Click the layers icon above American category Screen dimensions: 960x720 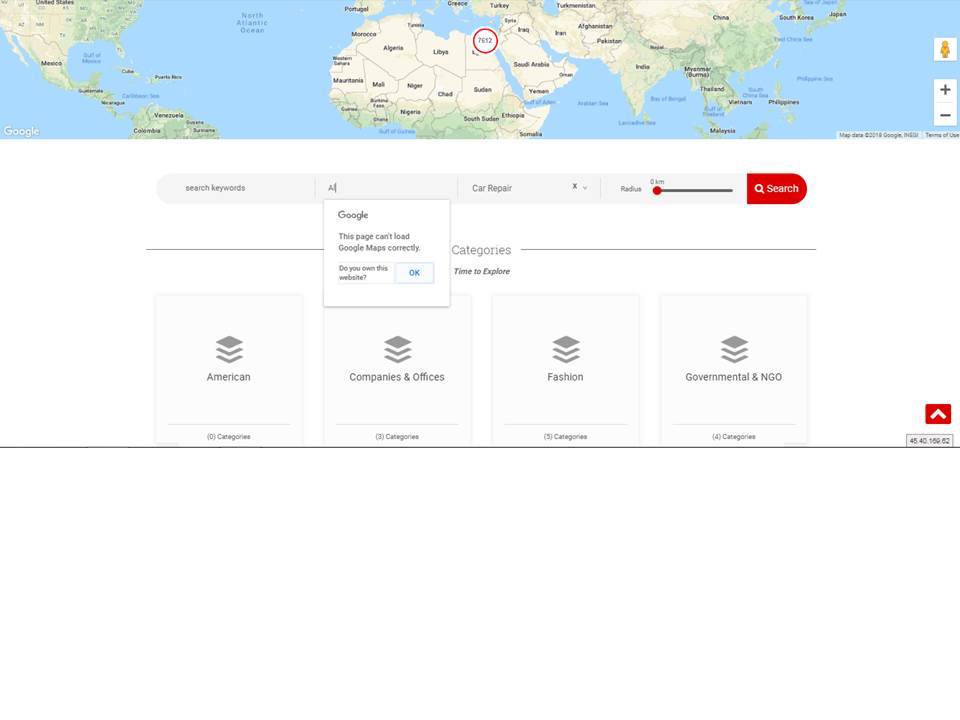coord(229,350)
